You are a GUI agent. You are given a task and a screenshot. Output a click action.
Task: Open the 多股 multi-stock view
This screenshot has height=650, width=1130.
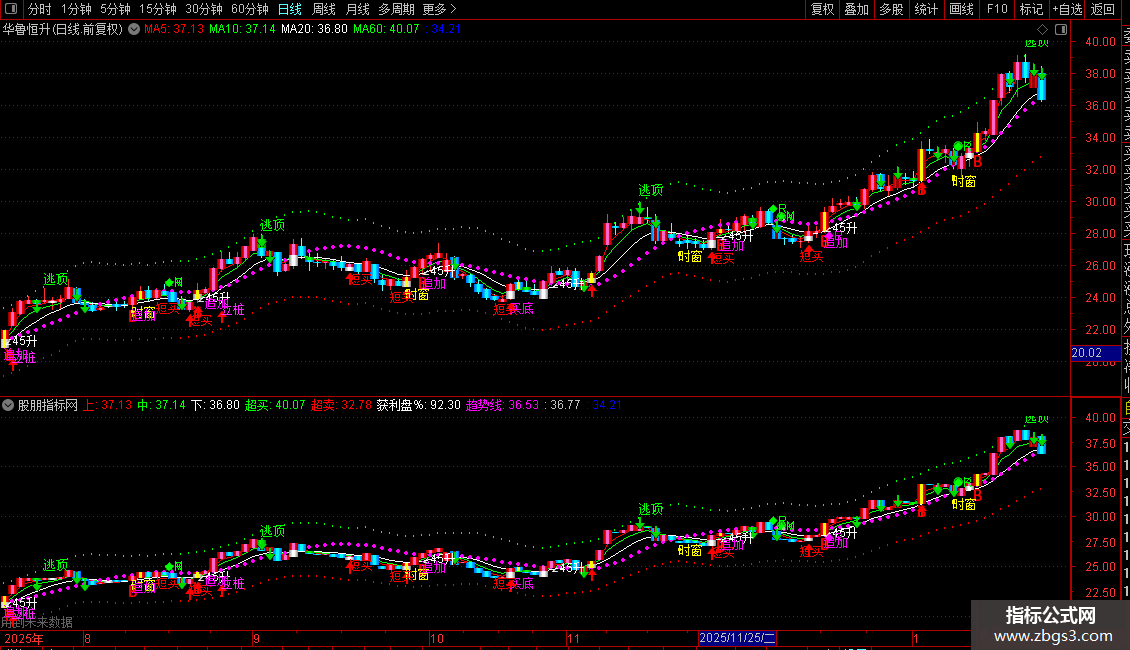pos(891,9)
